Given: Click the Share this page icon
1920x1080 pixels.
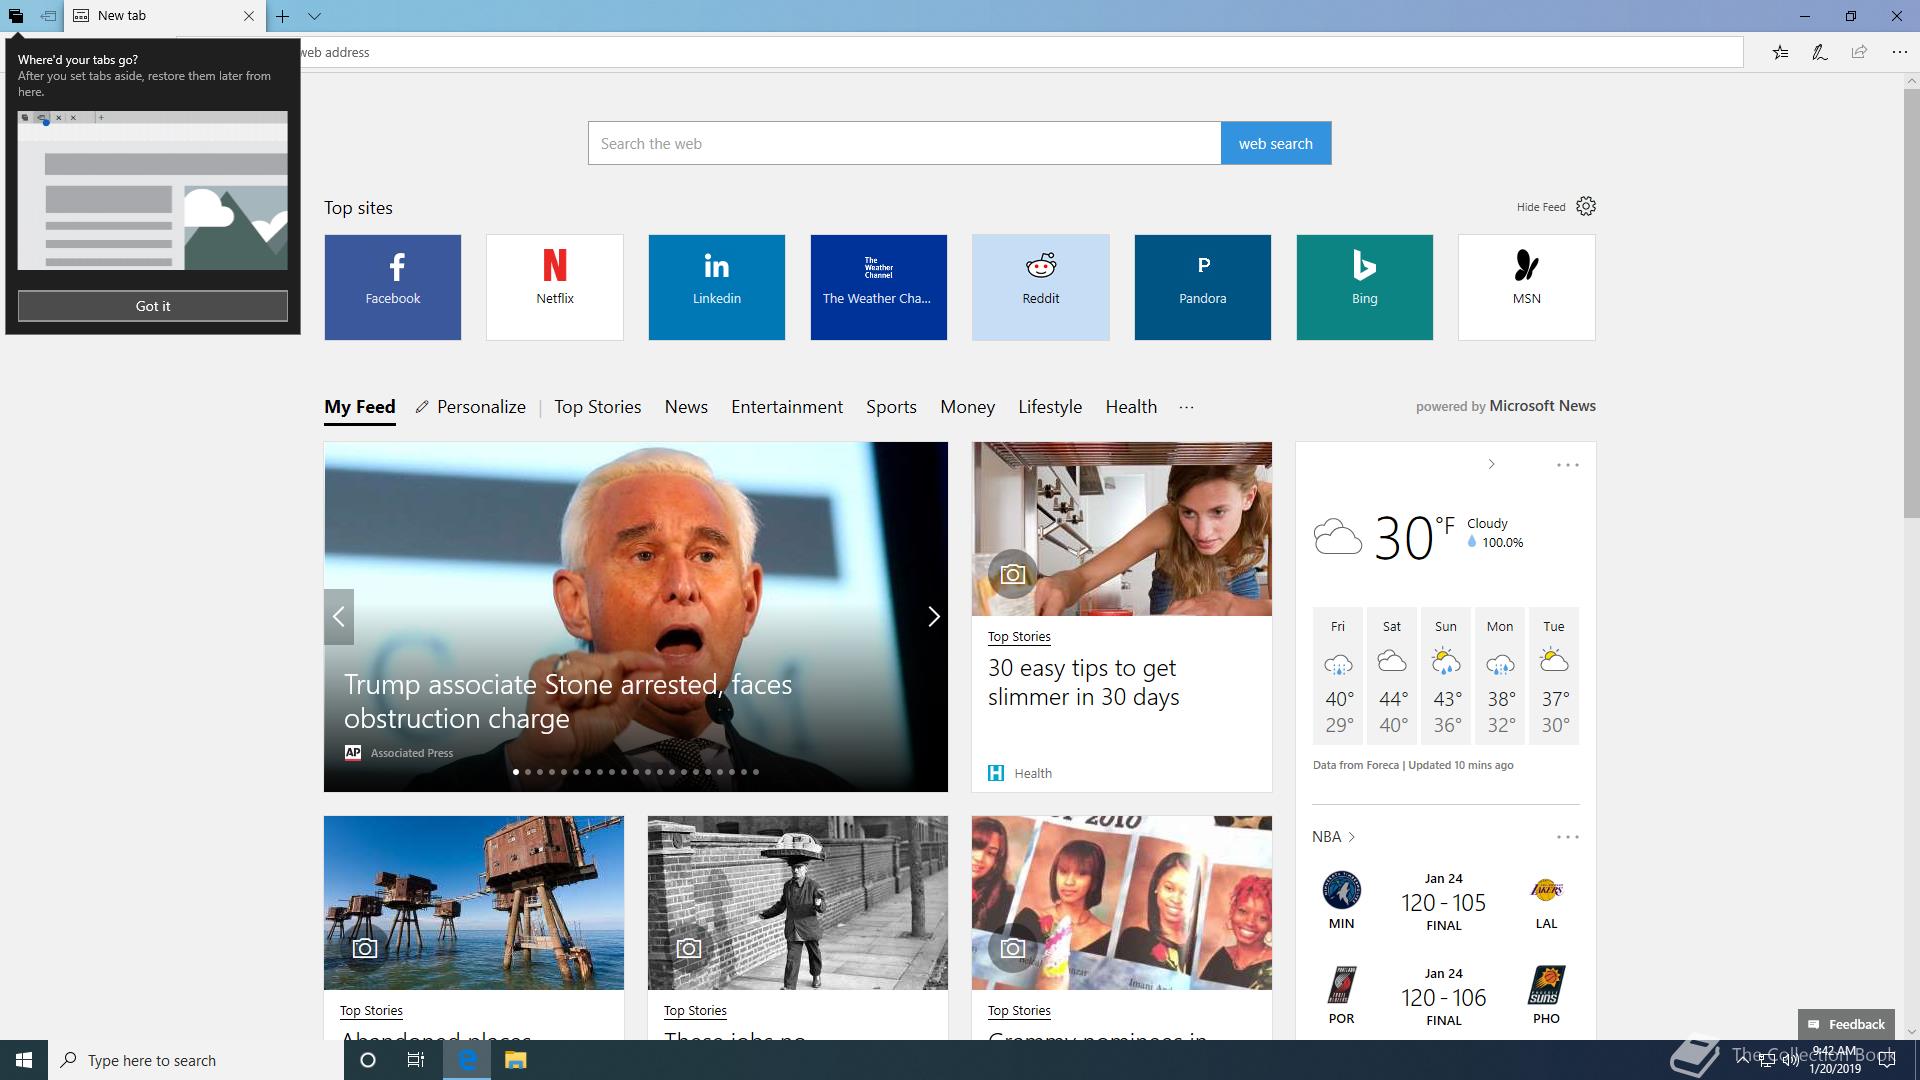Looking at the screenshot, I should click(1859, 52).
